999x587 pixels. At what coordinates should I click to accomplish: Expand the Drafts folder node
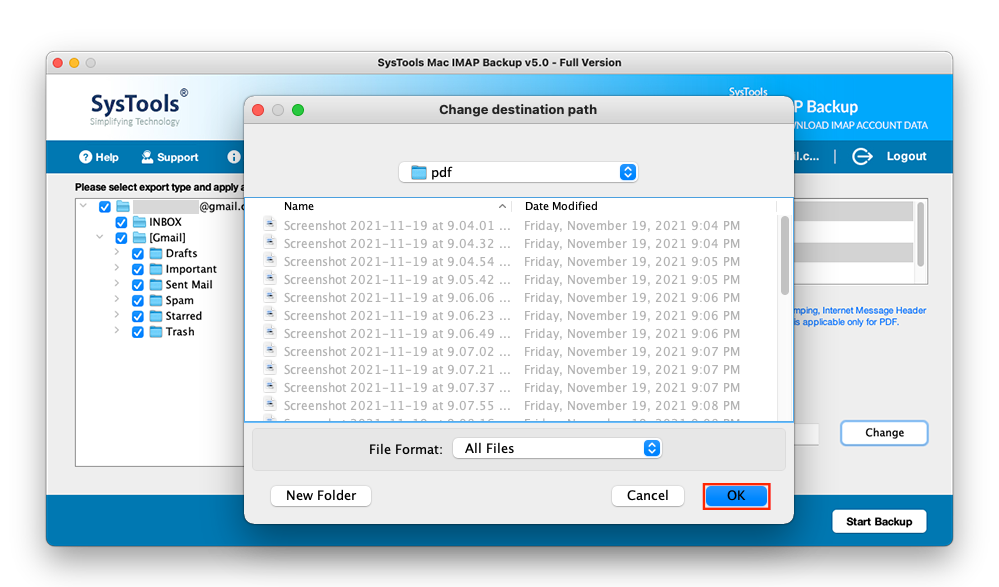[117, 252]
